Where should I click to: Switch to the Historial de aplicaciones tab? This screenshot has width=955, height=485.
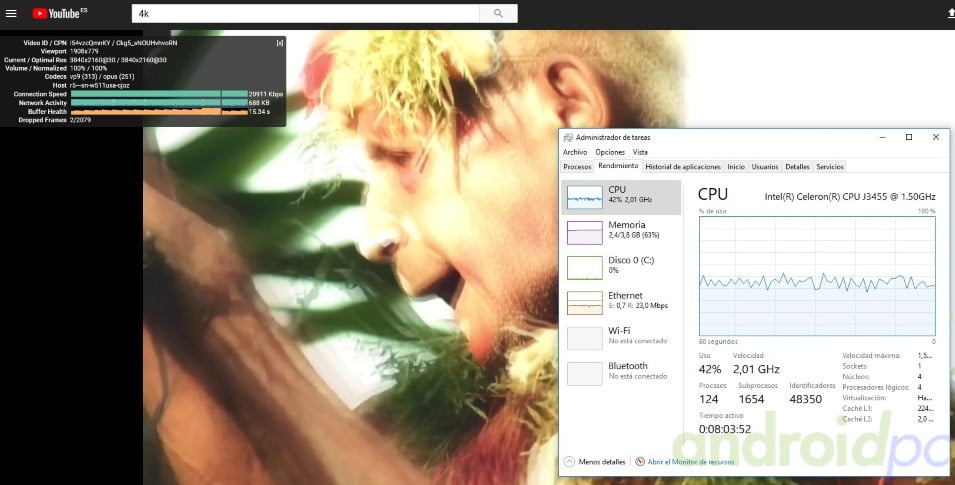tap(682, 167)
